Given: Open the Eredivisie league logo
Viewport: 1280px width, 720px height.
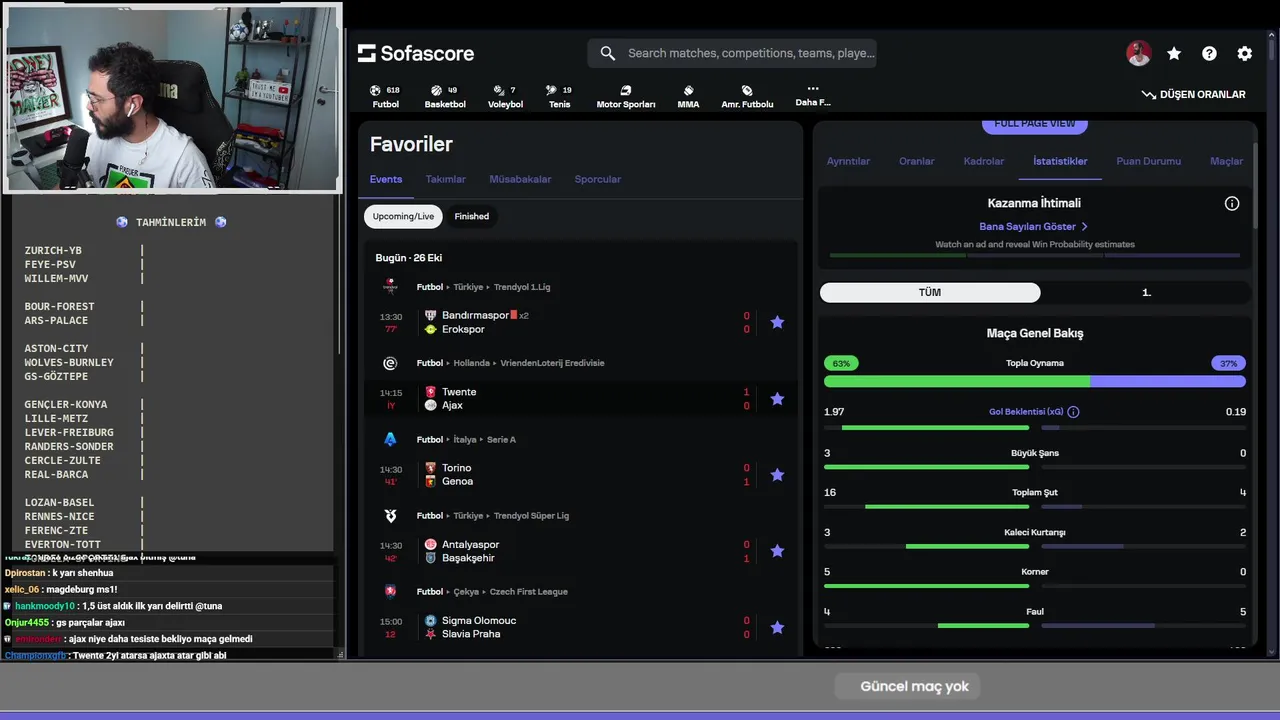Looking at the screenshot, I should [x=390, y=363].
